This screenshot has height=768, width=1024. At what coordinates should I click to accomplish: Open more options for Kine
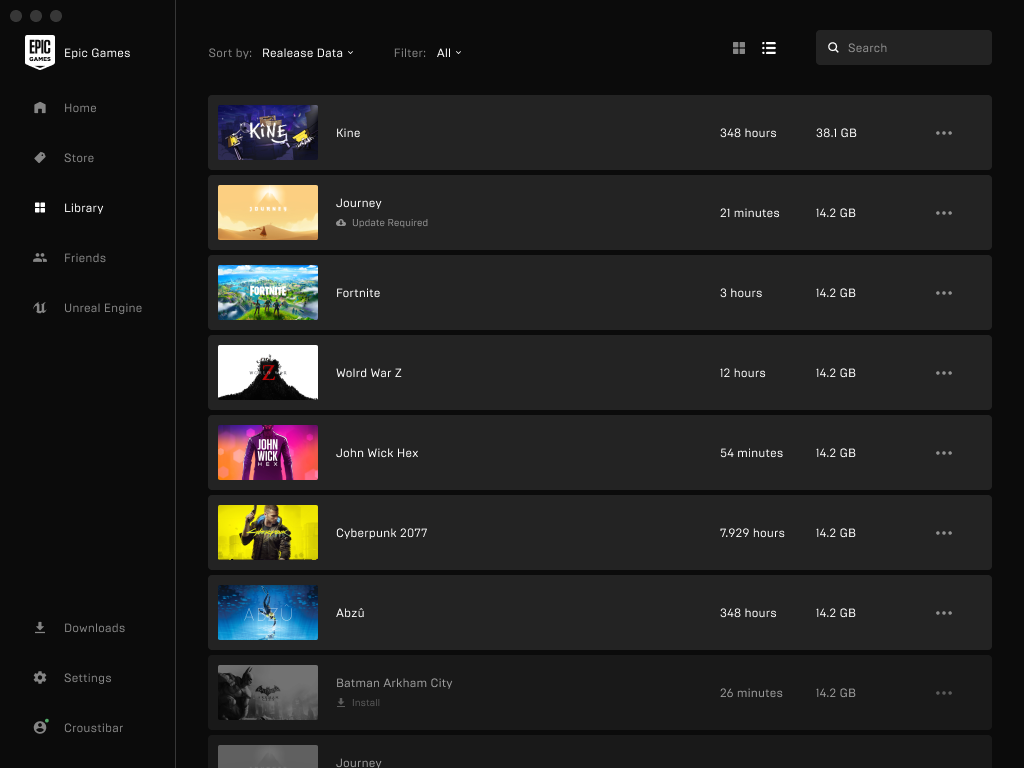click(x=944, y=133)
